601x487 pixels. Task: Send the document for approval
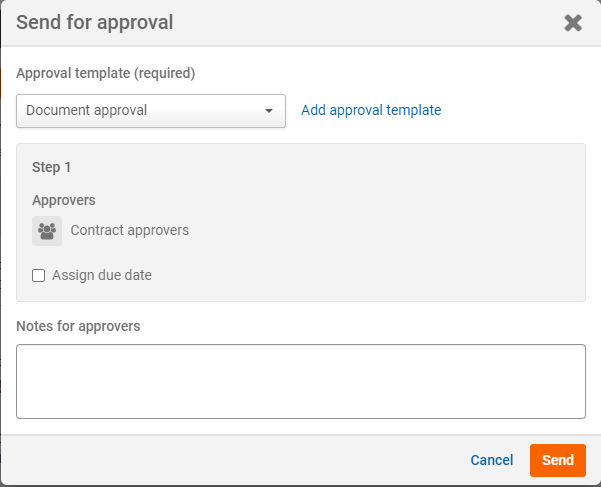558,460
